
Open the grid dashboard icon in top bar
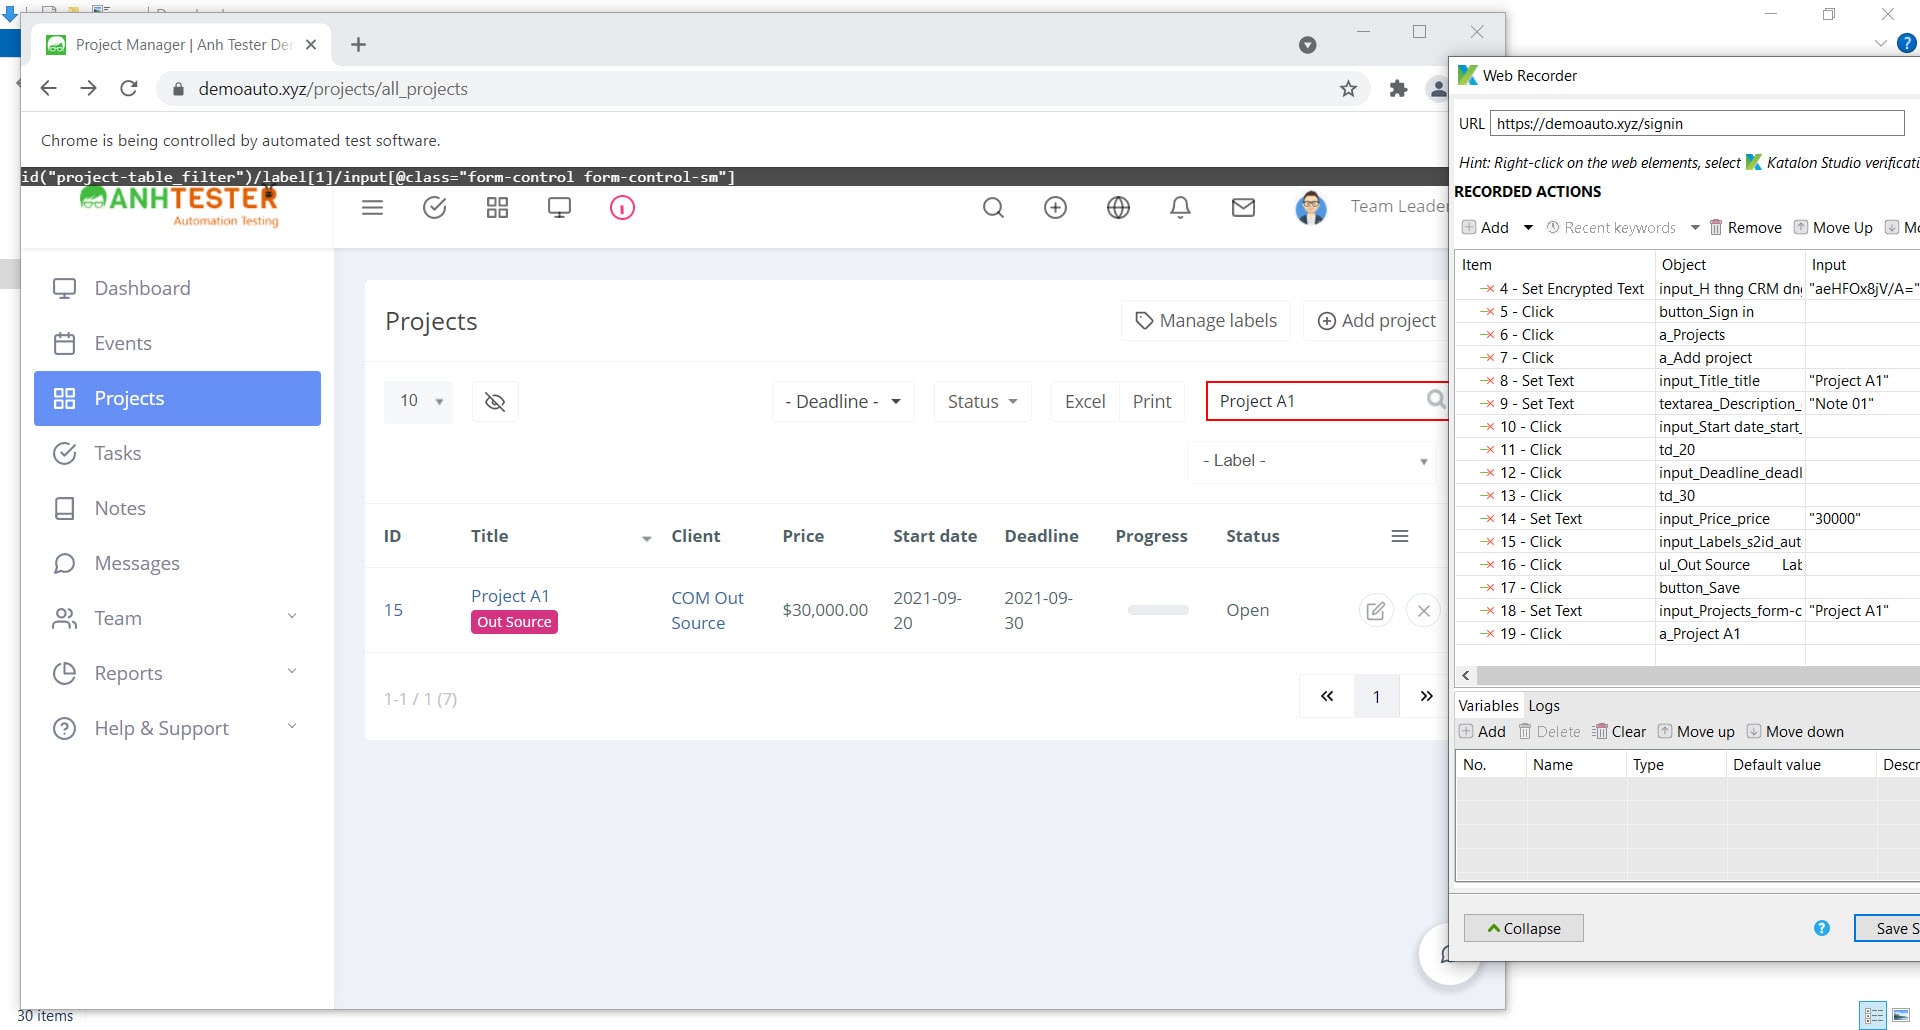[x=497, y=208]
